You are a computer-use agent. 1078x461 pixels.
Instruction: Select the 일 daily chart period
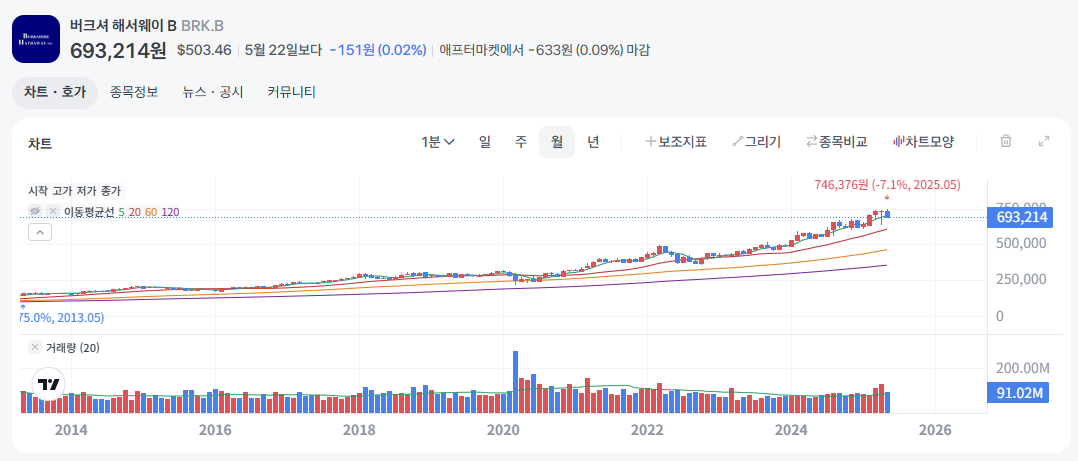tap(485, 142)
